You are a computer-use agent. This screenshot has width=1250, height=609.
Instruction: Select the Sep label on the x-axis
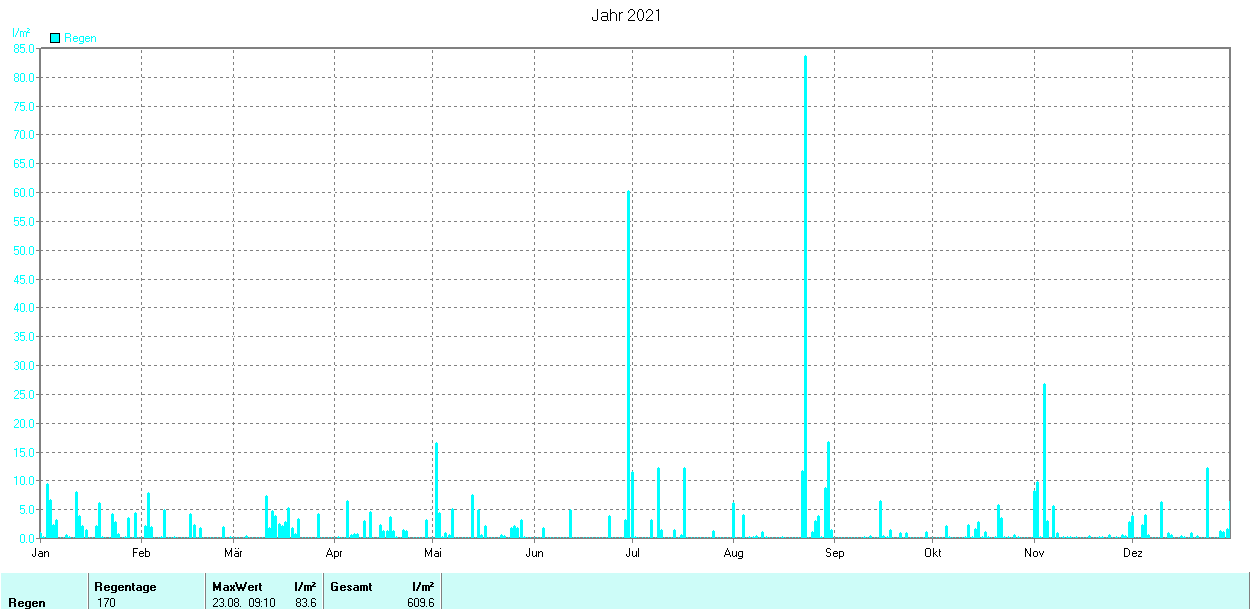pyautogui.click(x=834, y=552)
